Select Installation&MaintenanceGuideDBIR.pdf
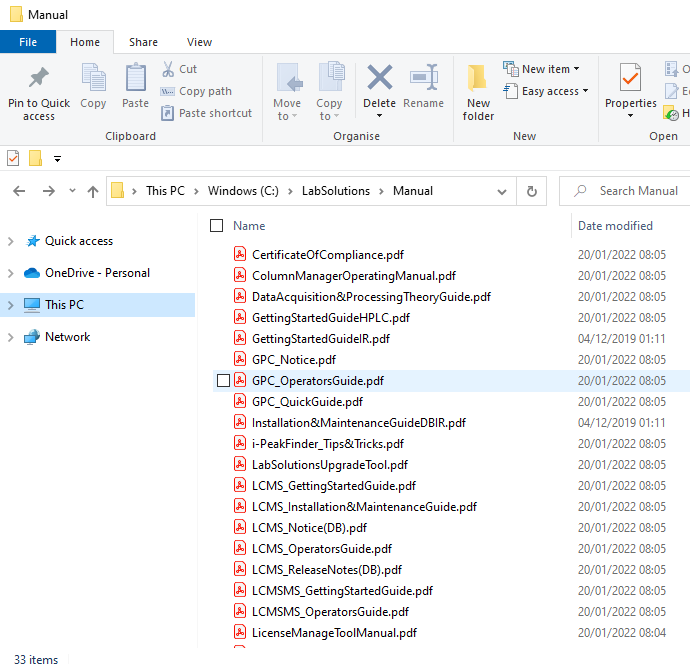Image resolution: width=690 pixels, height=664 pixels. pyautogui.click(x=359, y=423)
